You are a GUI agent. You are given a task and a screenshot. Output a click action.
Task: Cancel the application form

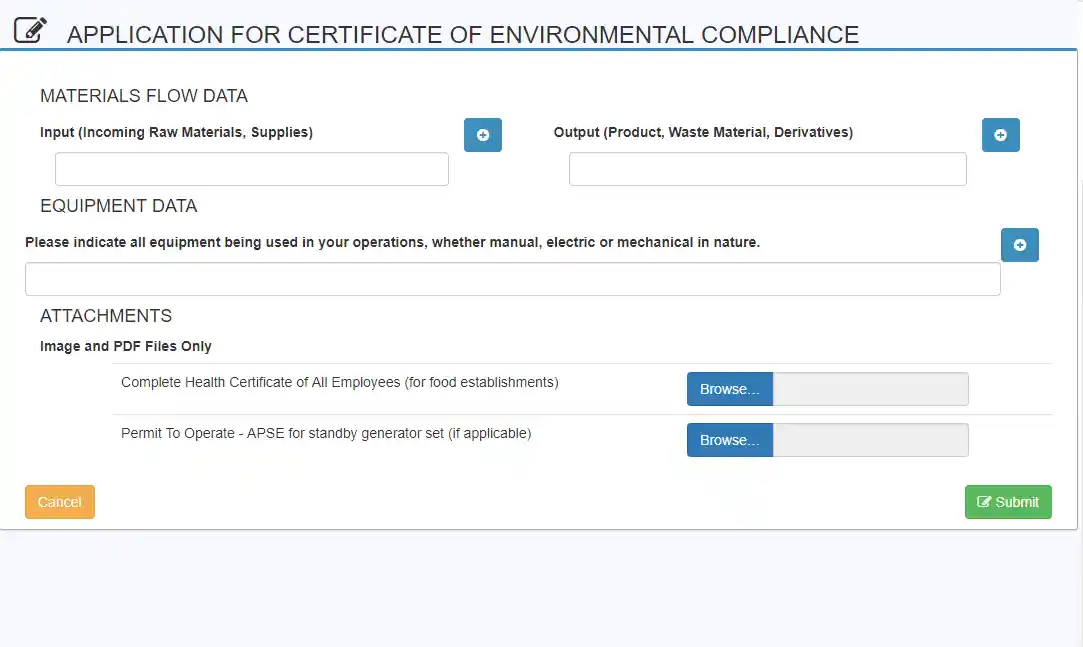60,502
